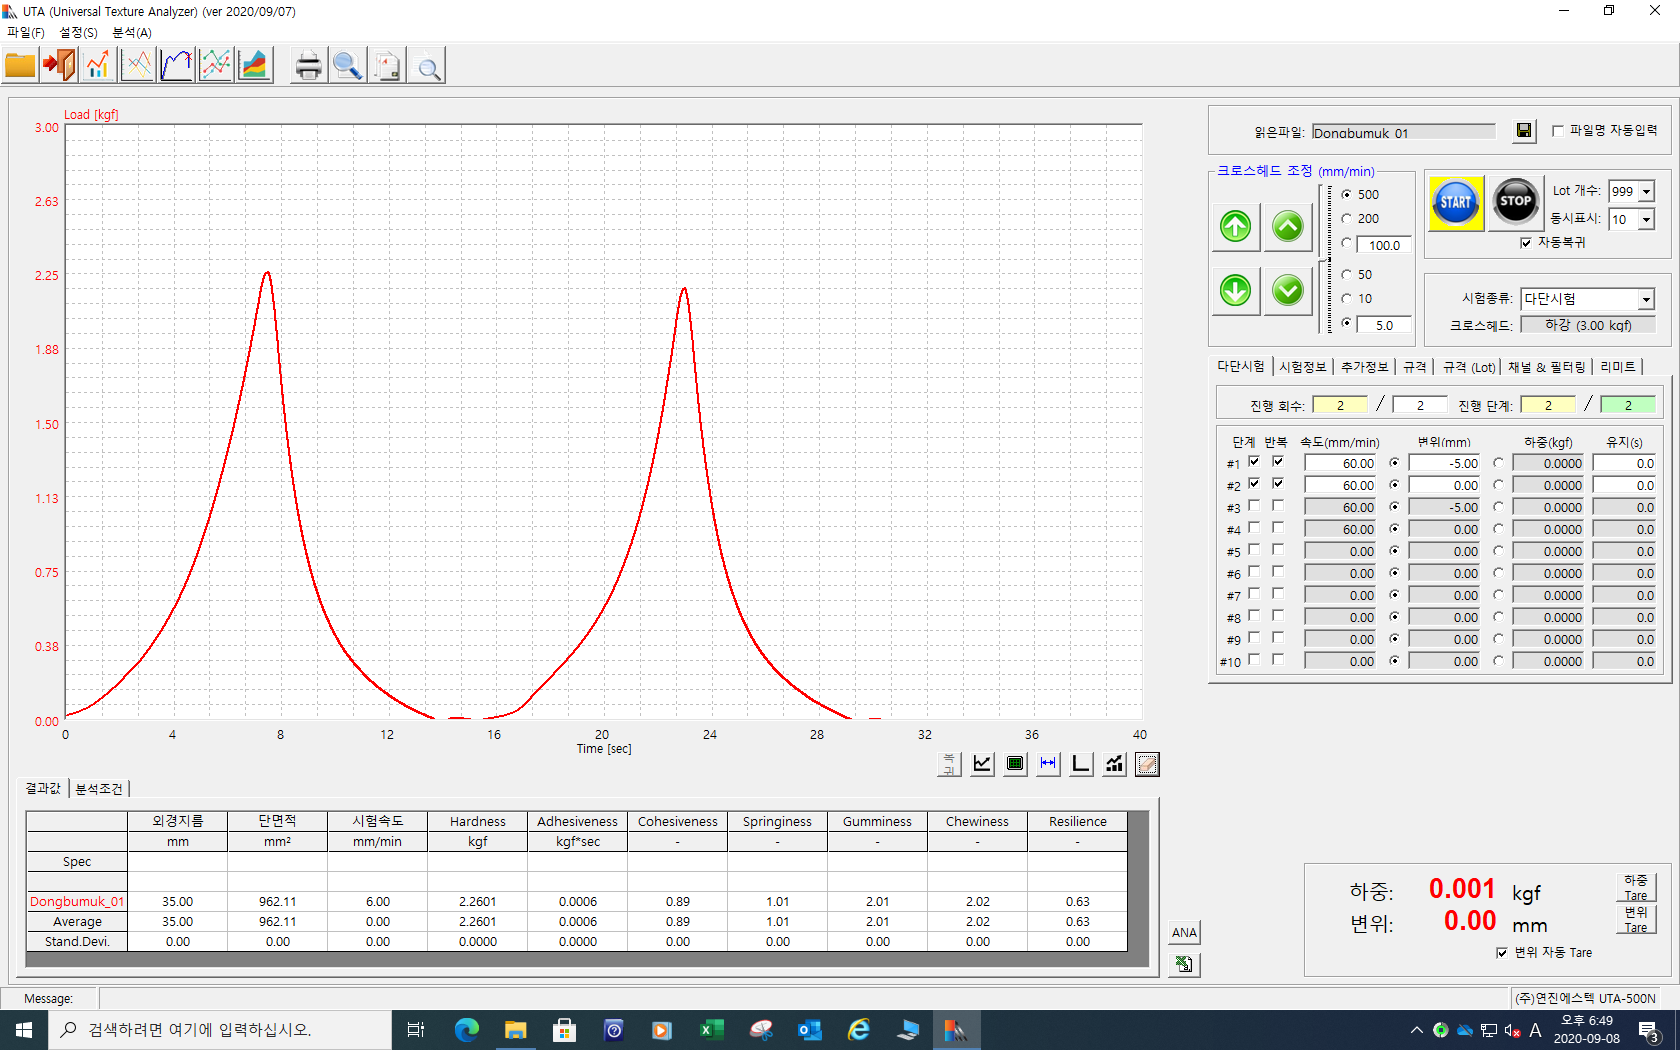Open the 동시표시 dropdown

click(1646, 220)
